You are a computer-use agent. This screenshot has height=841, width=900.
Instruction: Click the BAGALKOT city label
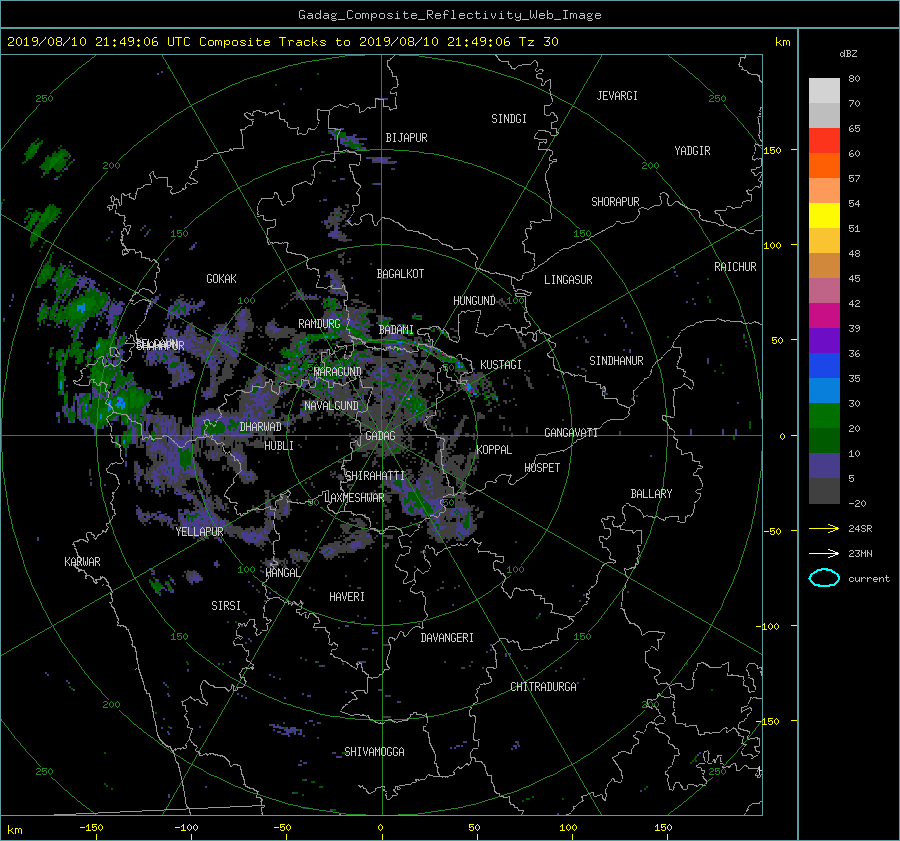coord(400,274)
